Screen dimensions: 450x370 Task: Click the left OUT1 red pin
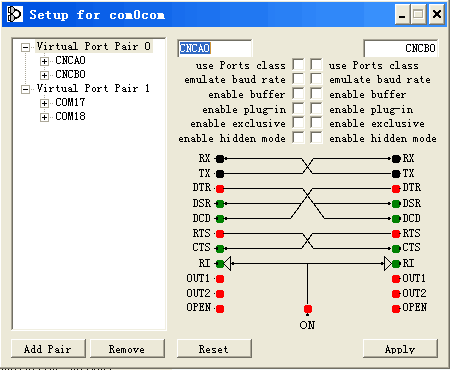point(220,279)
